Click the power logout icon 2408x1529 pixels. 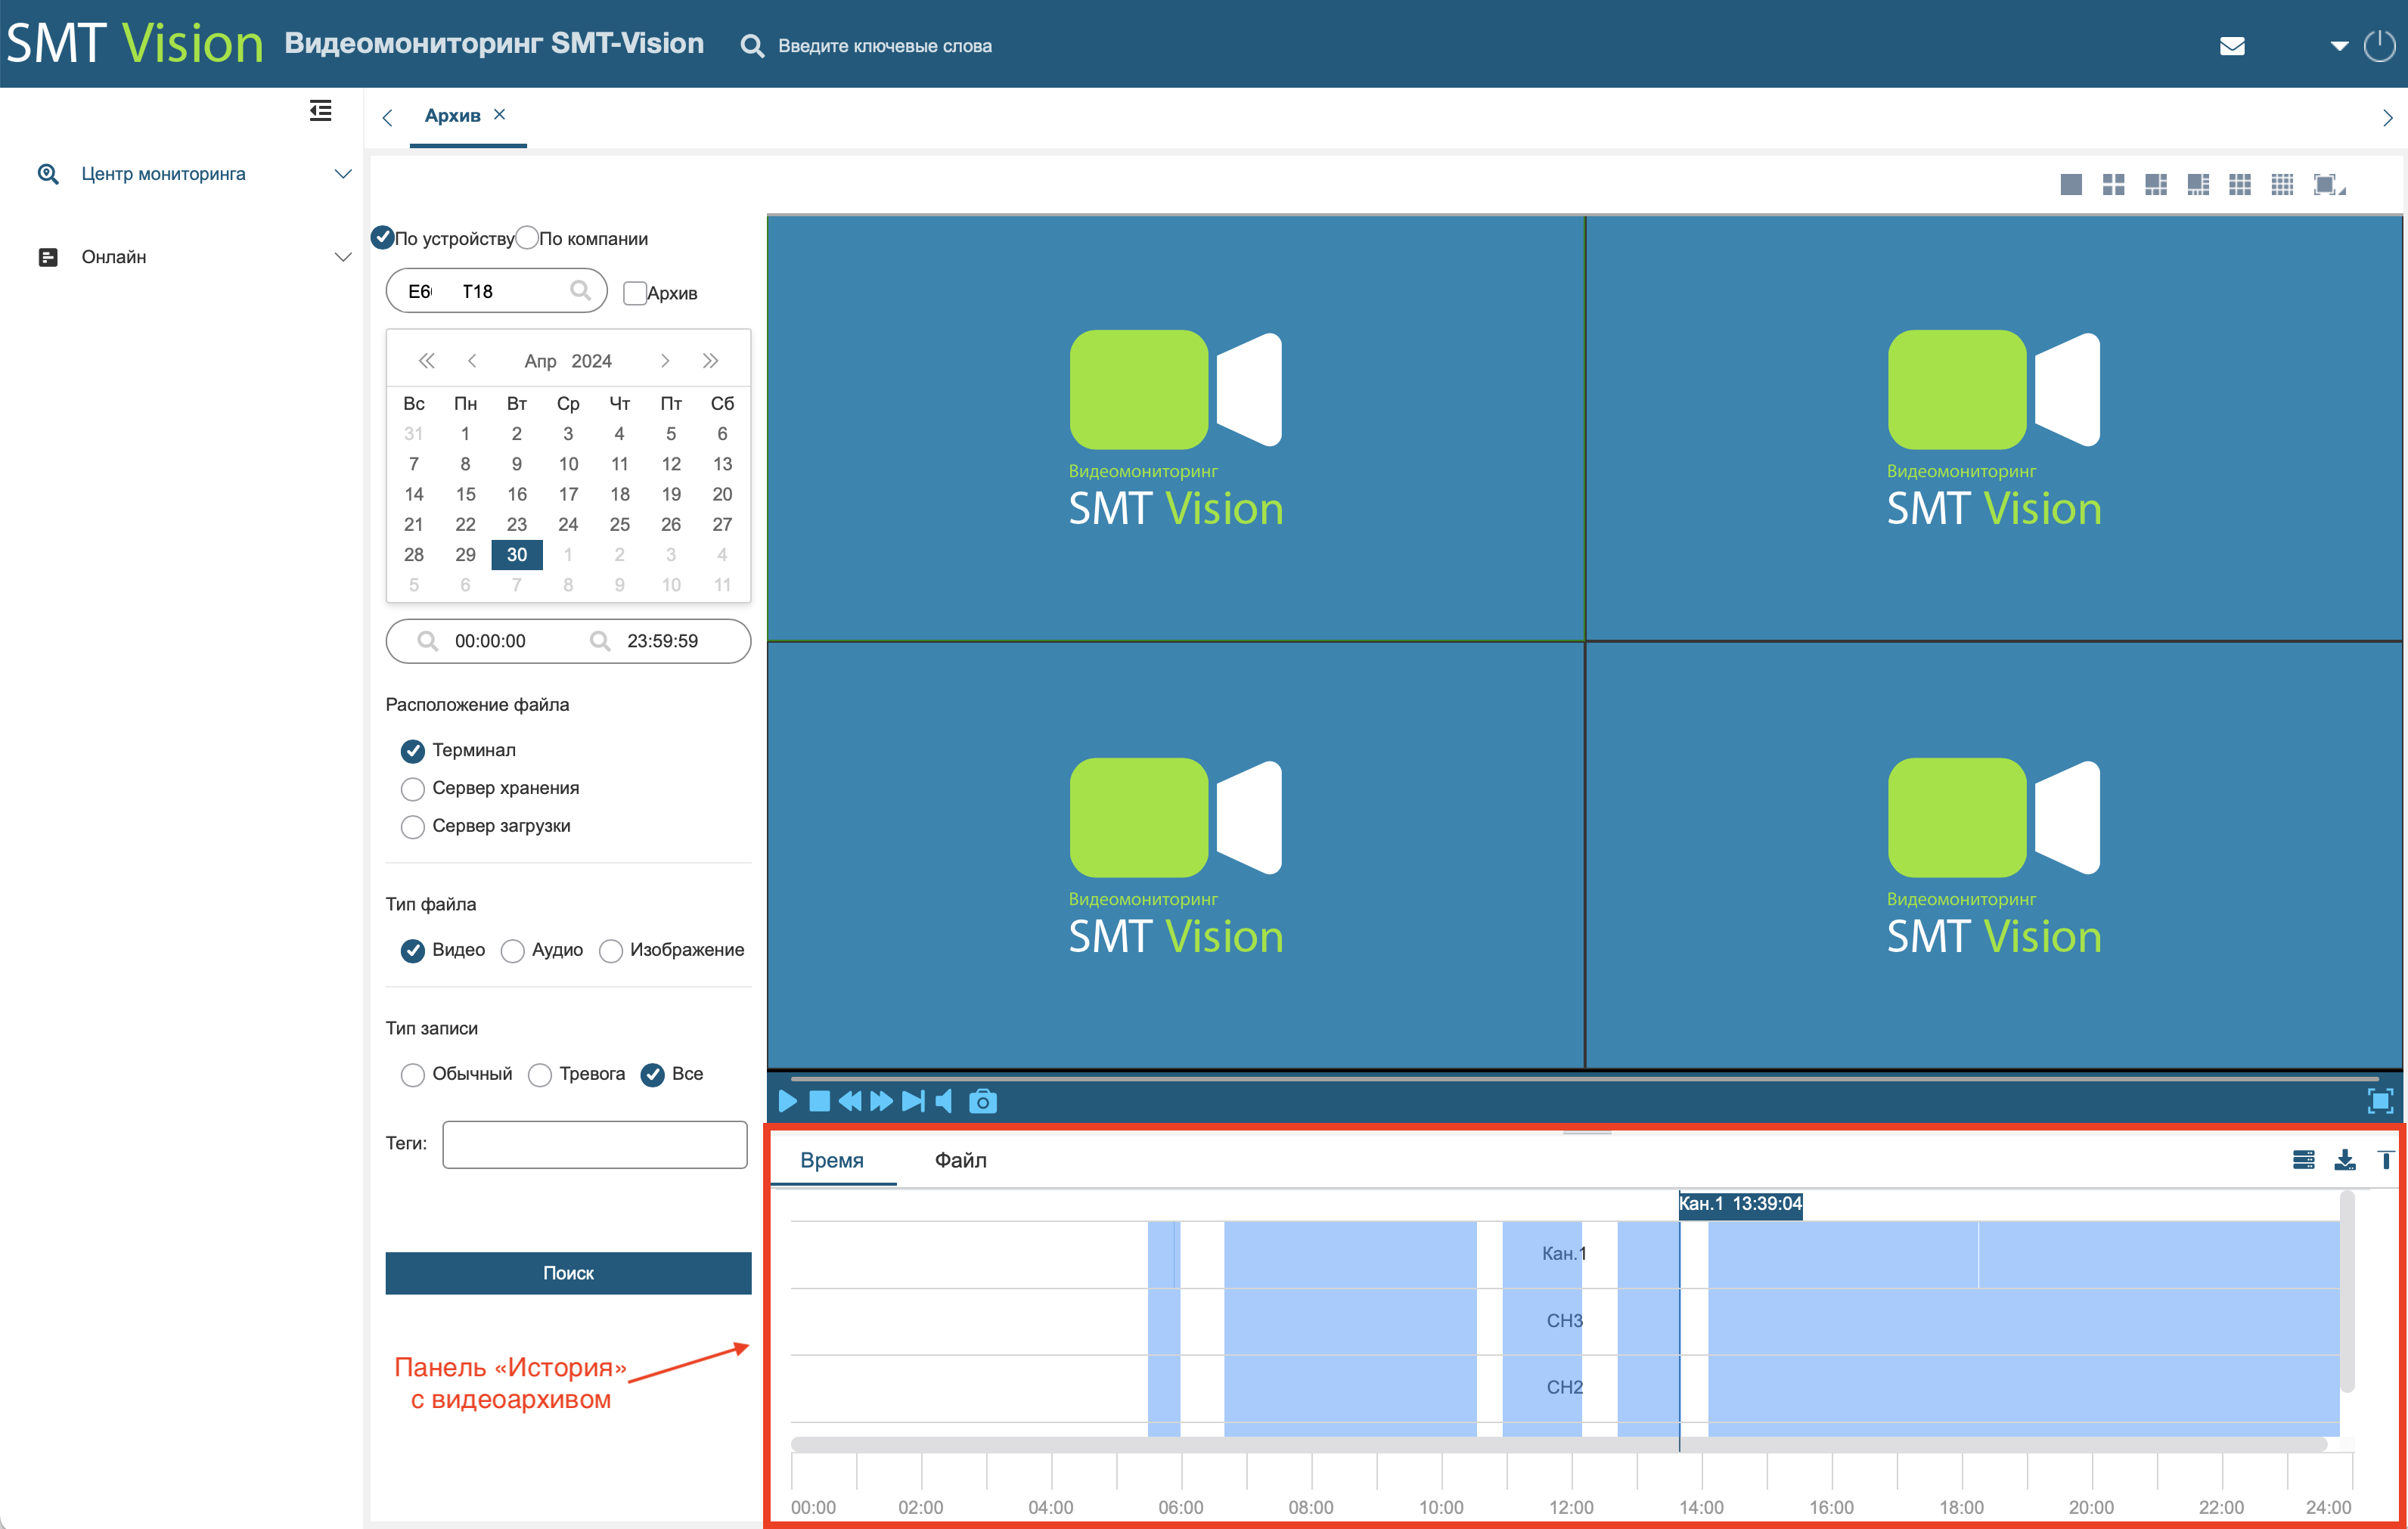tap(2379, 46)
